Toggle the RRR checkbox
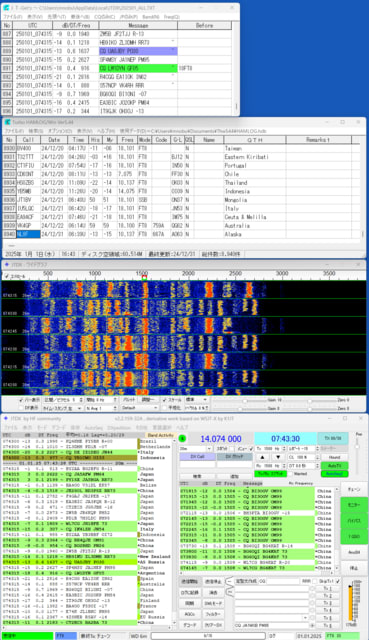This screenshot has height=640, width=369. [x=315, y=581]
